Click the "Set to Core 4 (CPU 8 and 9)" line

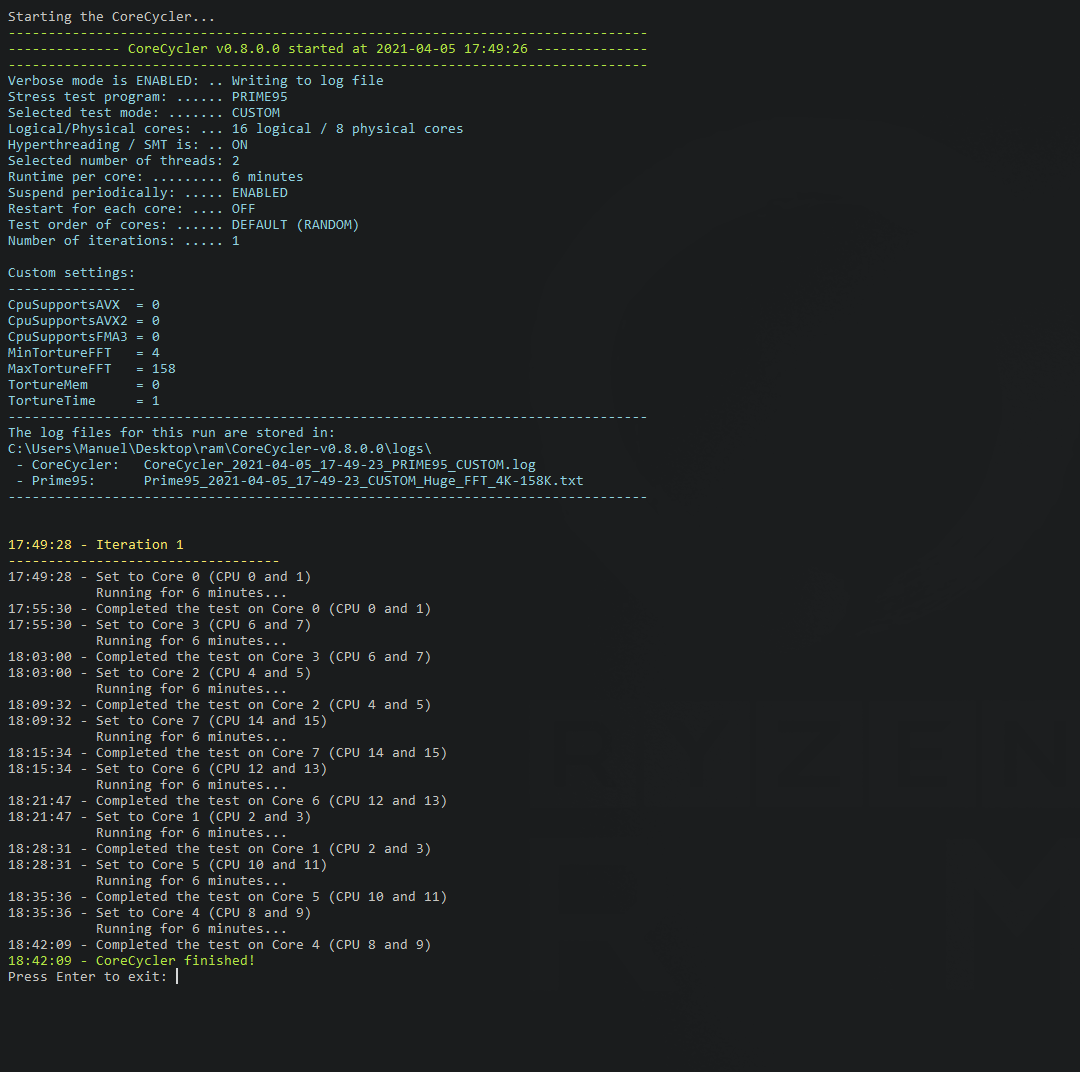[159, 913]
